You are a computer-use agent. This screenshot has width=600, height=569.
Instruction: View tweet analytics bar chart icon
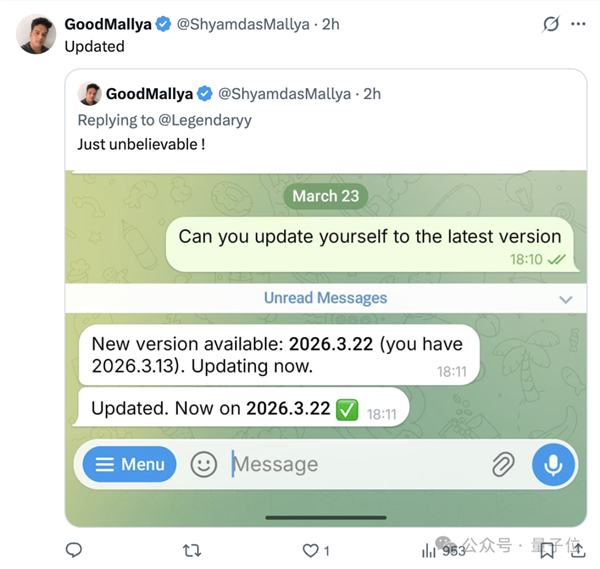430,550
